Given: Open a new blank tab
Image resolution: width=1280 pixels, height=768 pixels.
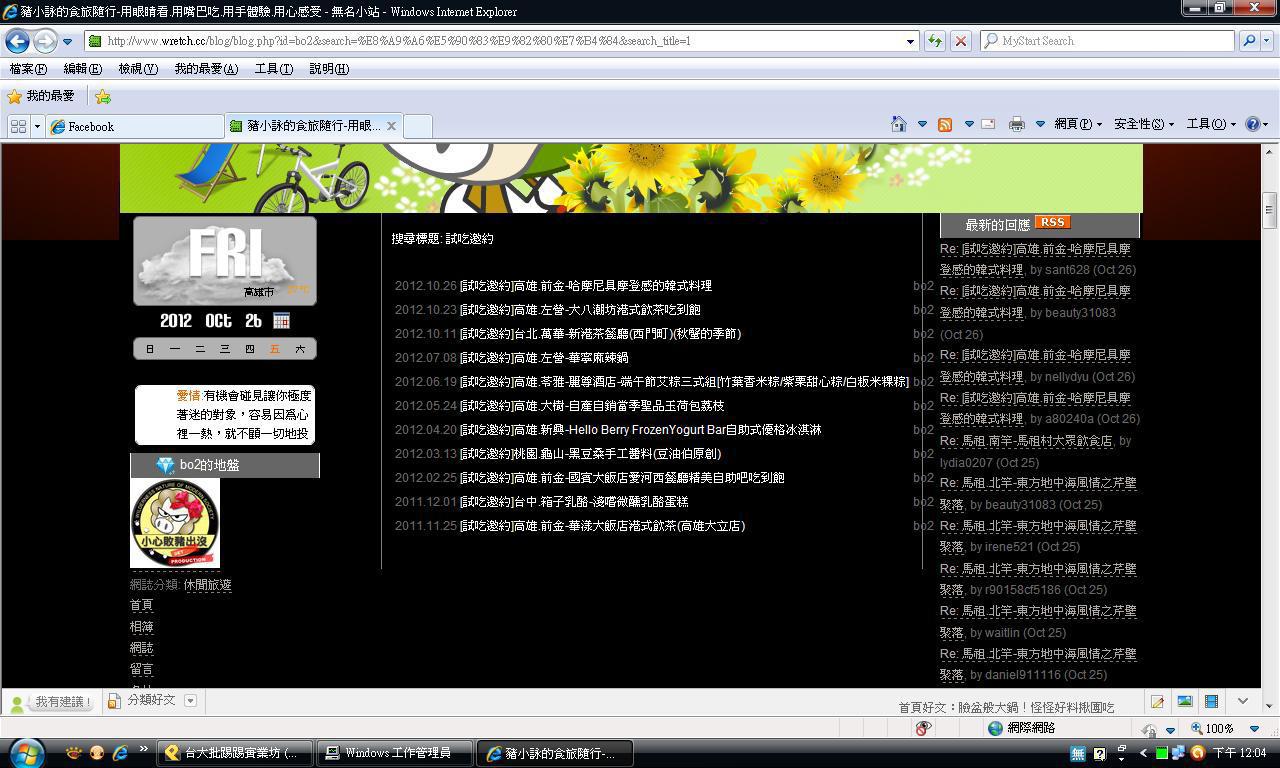Looking at the screenshot, I should 418,126.
